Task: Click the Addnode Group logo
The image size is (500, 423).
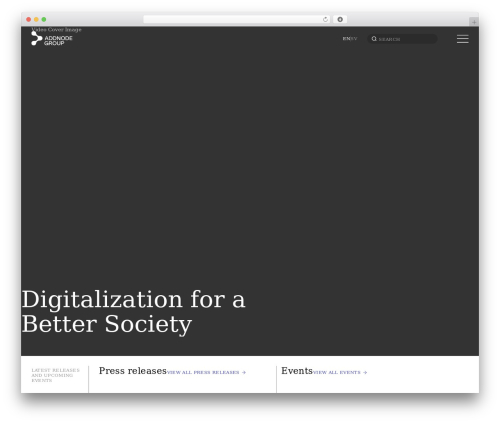Action: tap(52, 39)
